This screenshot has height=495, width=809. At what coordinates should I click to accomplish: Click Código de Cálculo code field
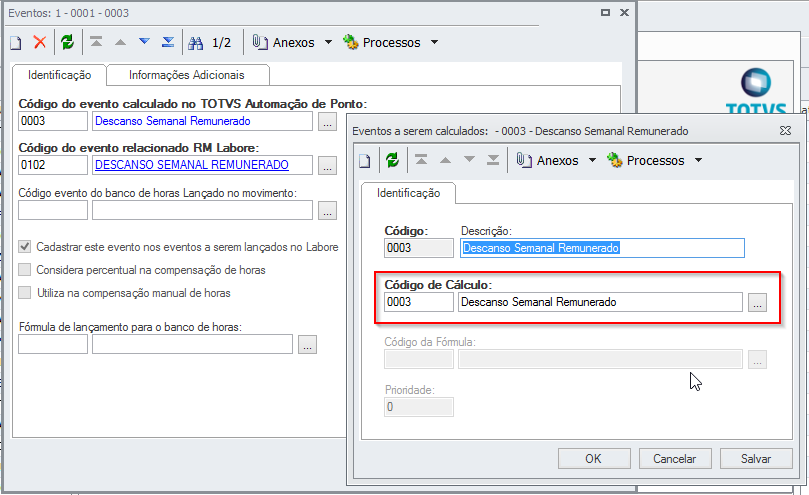coord(418,302)
